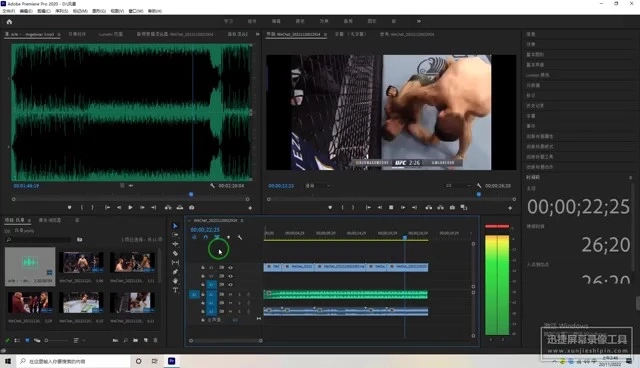Open Comparison View in Program monitor
Image resolution: width=640 pixels, height=368 pixels.
coord(464,208)
